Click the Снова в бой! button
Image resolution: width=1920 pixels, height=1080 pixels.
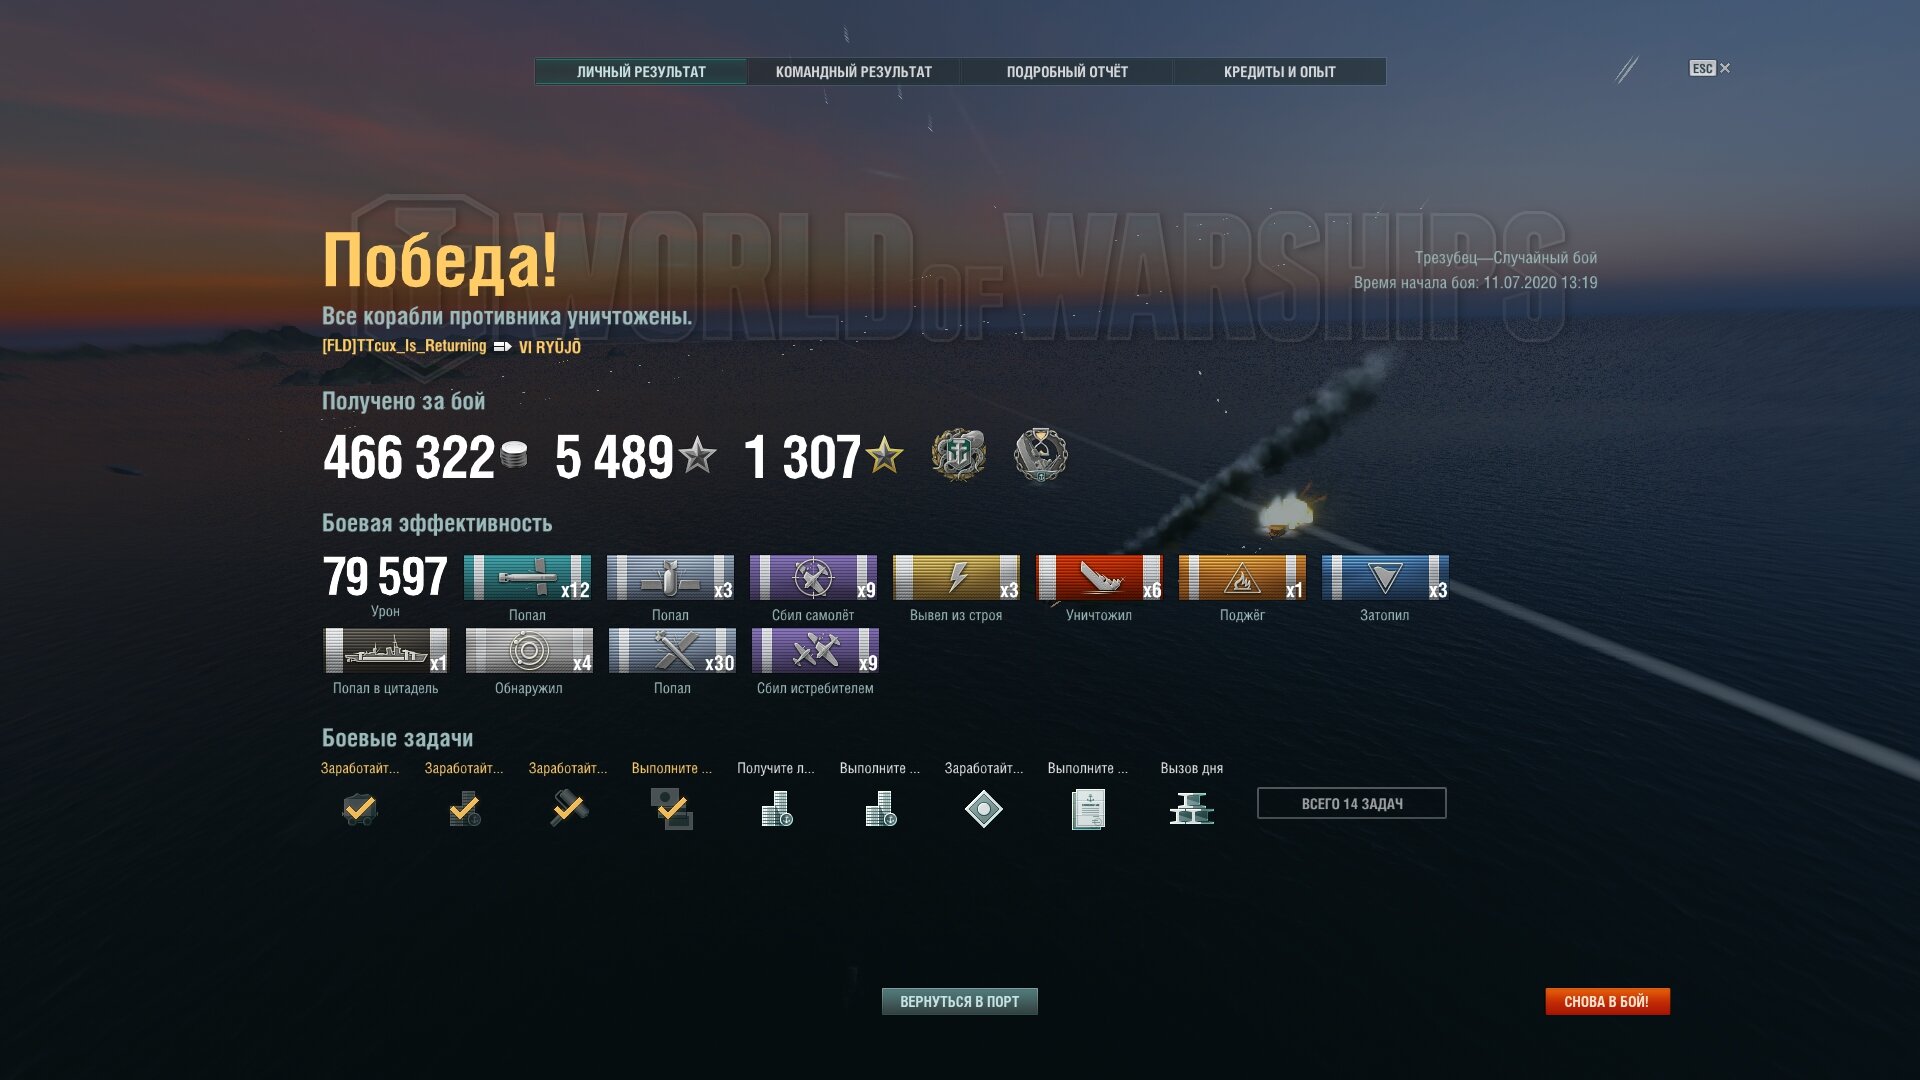[1607, 1001]
